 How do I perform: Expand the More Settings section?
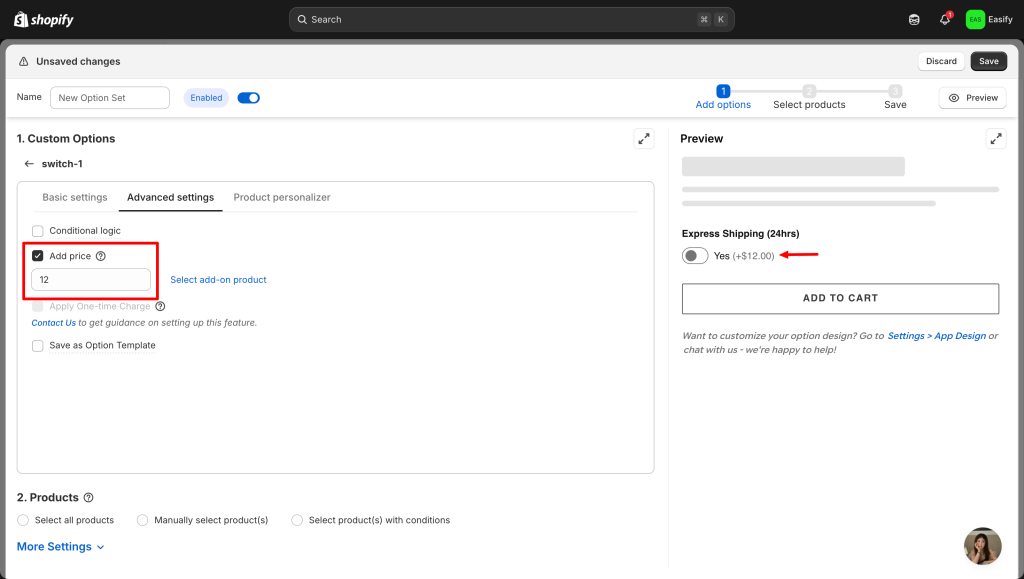tap(60, 547)
